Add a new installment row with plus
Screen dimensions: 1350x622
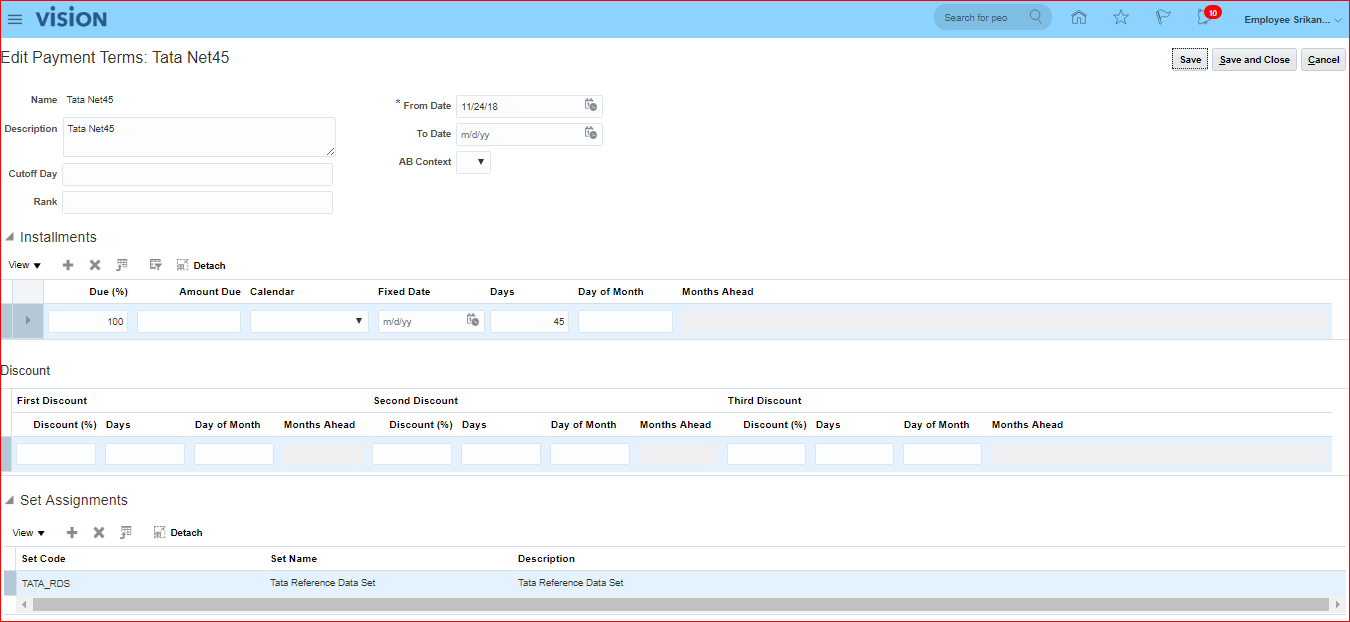tap(68, 265)
